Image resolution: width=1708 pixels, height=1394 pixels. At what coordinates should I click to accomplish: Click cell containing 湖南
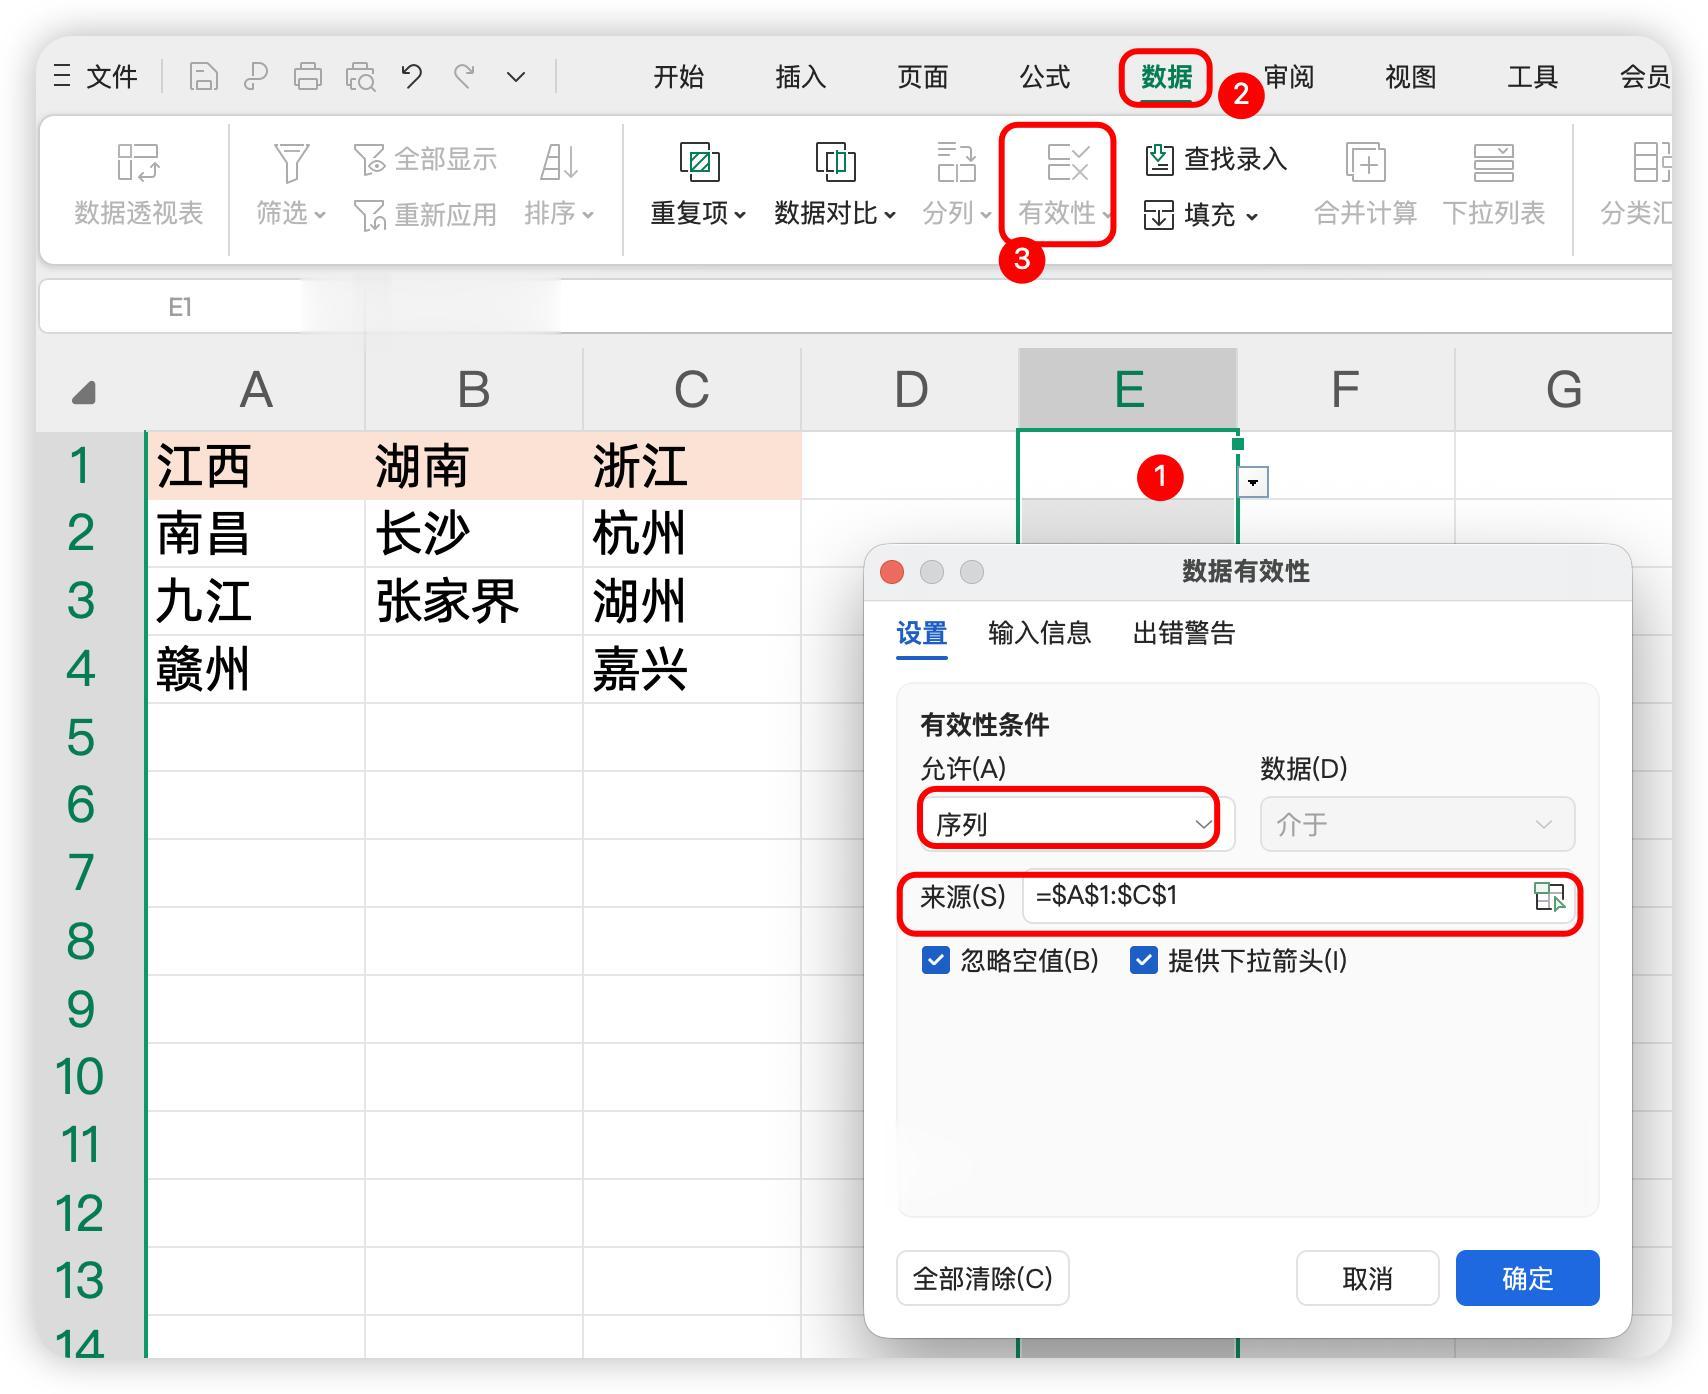click(x=474, y=466)
